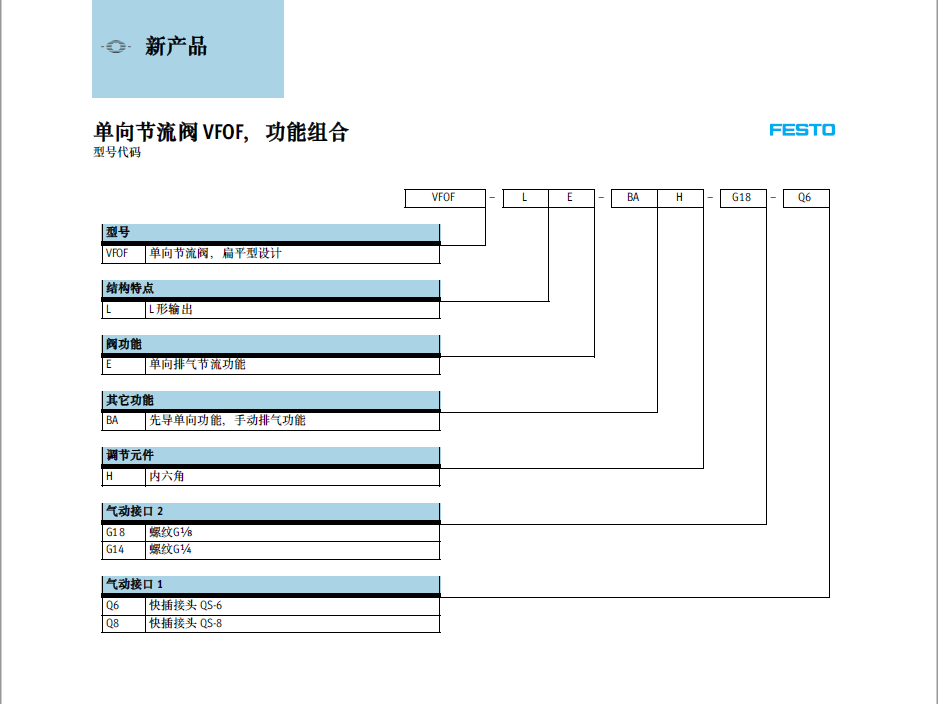
Task: Click the ring symbol beside 新产品
Action: coord(115,47)
